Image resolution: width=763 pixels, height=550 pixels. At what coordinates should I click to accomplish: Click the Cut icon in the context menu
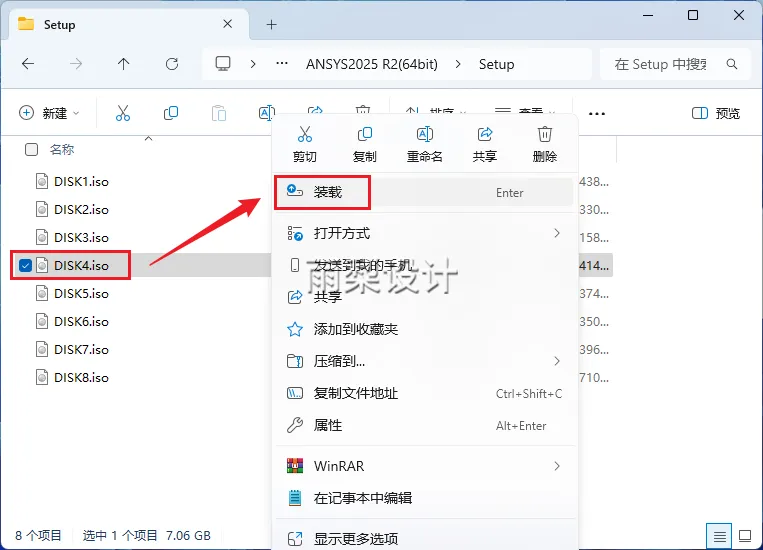tap(305, 134)
